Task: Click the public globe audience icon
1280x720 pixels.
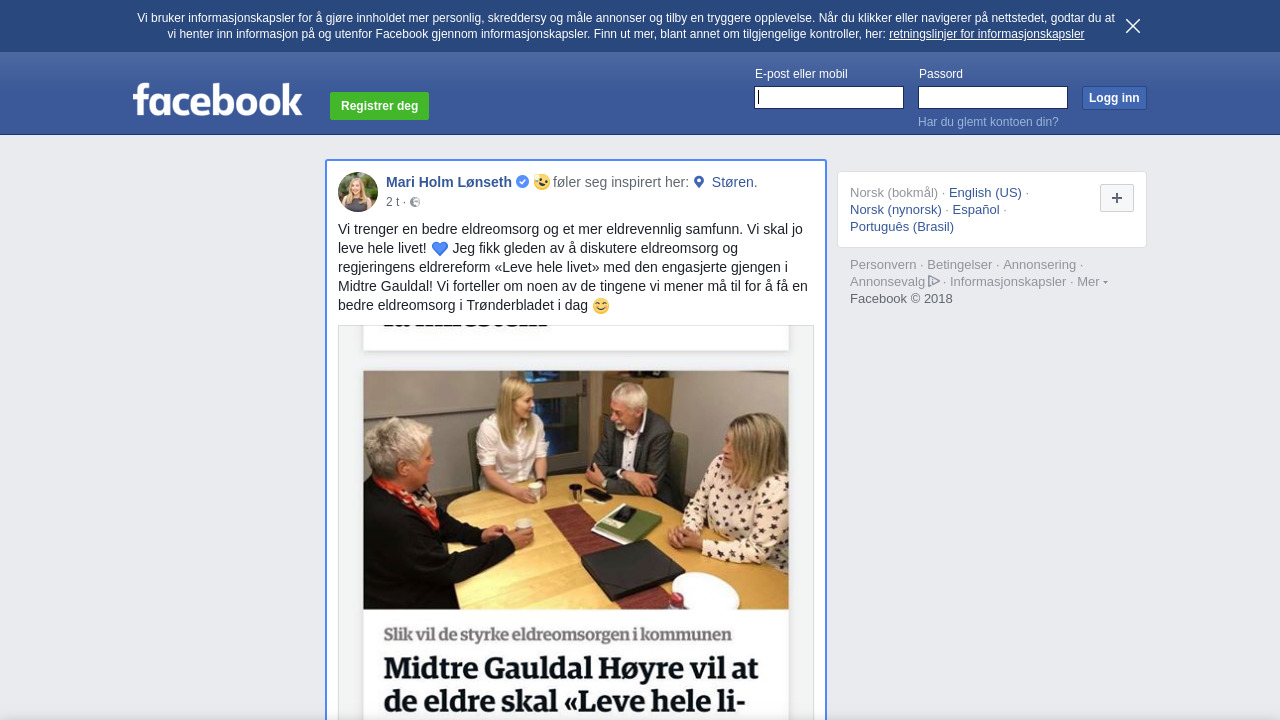Action: click(415, 202)
